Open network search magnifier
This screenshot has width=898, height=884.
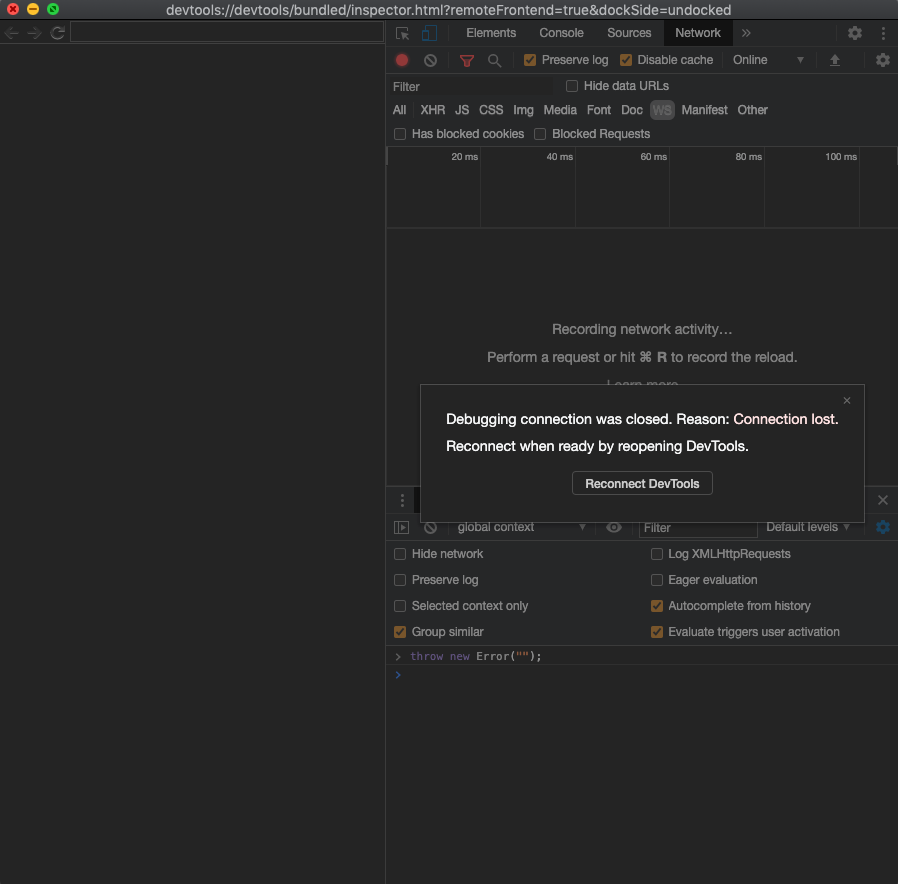494,60
